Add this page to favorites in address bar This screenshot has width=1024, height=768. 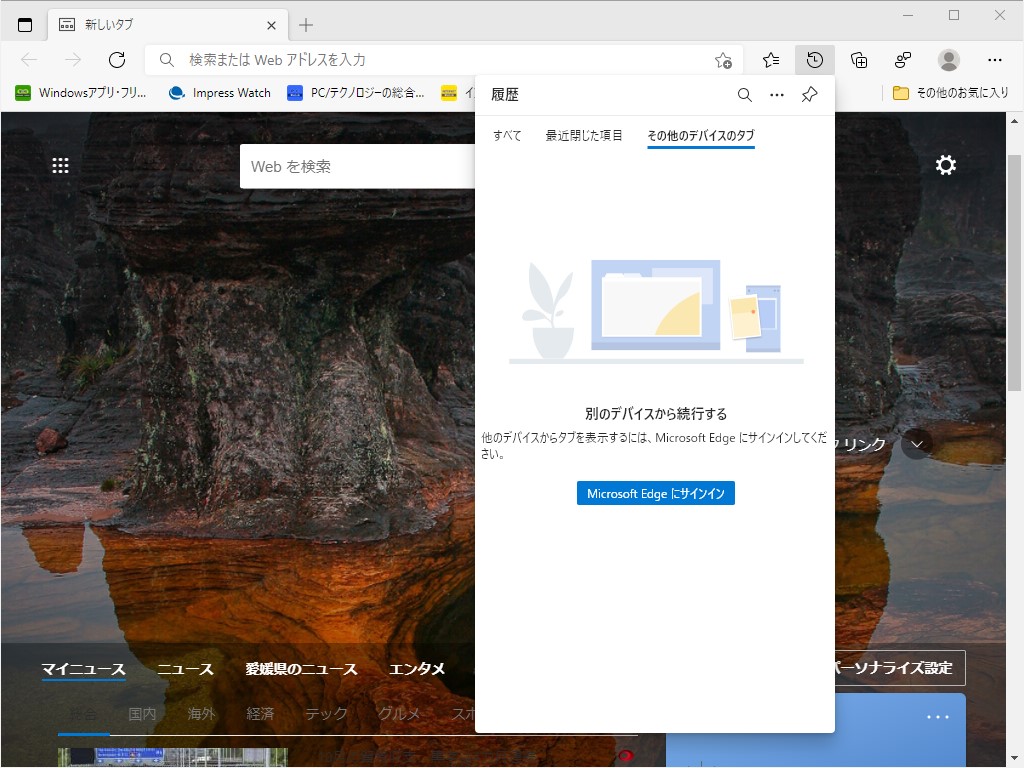722,61
